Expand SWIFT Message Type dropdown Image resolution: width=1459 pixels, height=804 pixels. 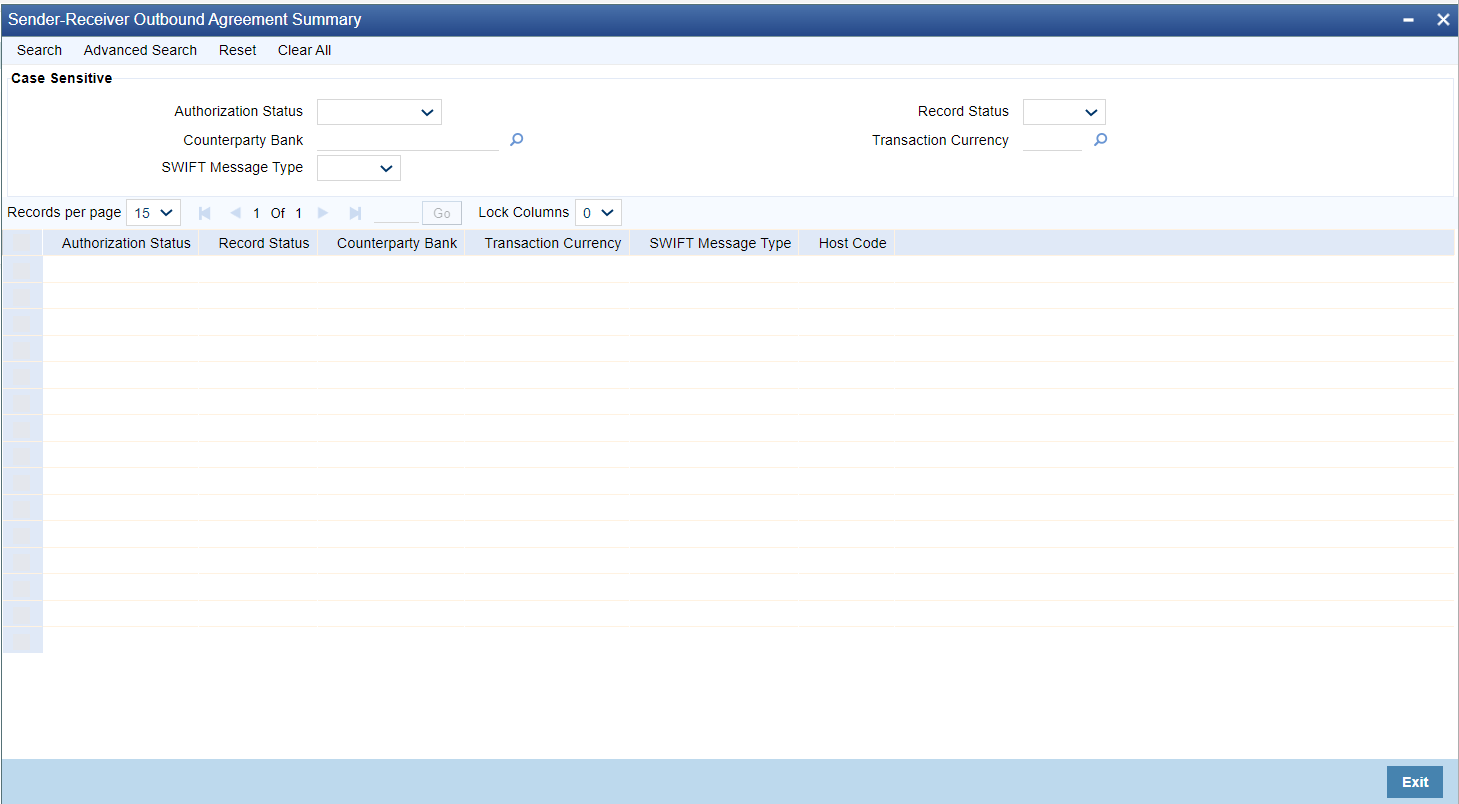click(359, 168)
